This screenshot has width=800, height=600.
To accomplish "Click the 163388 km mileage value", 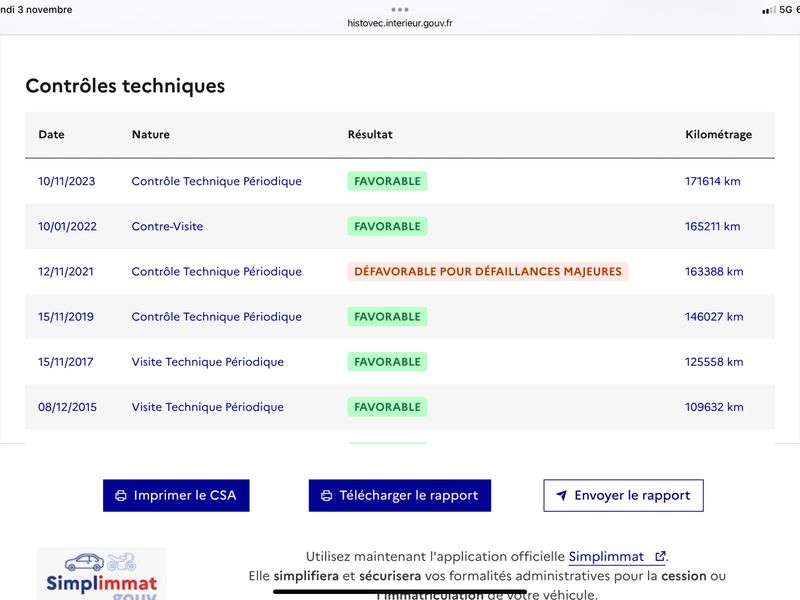I will 714,271.
